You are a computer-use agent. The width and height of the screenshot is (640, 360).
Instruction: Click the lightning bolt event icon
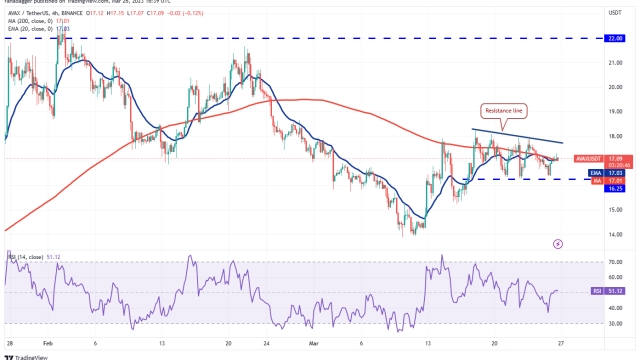(x=558, y=244)
